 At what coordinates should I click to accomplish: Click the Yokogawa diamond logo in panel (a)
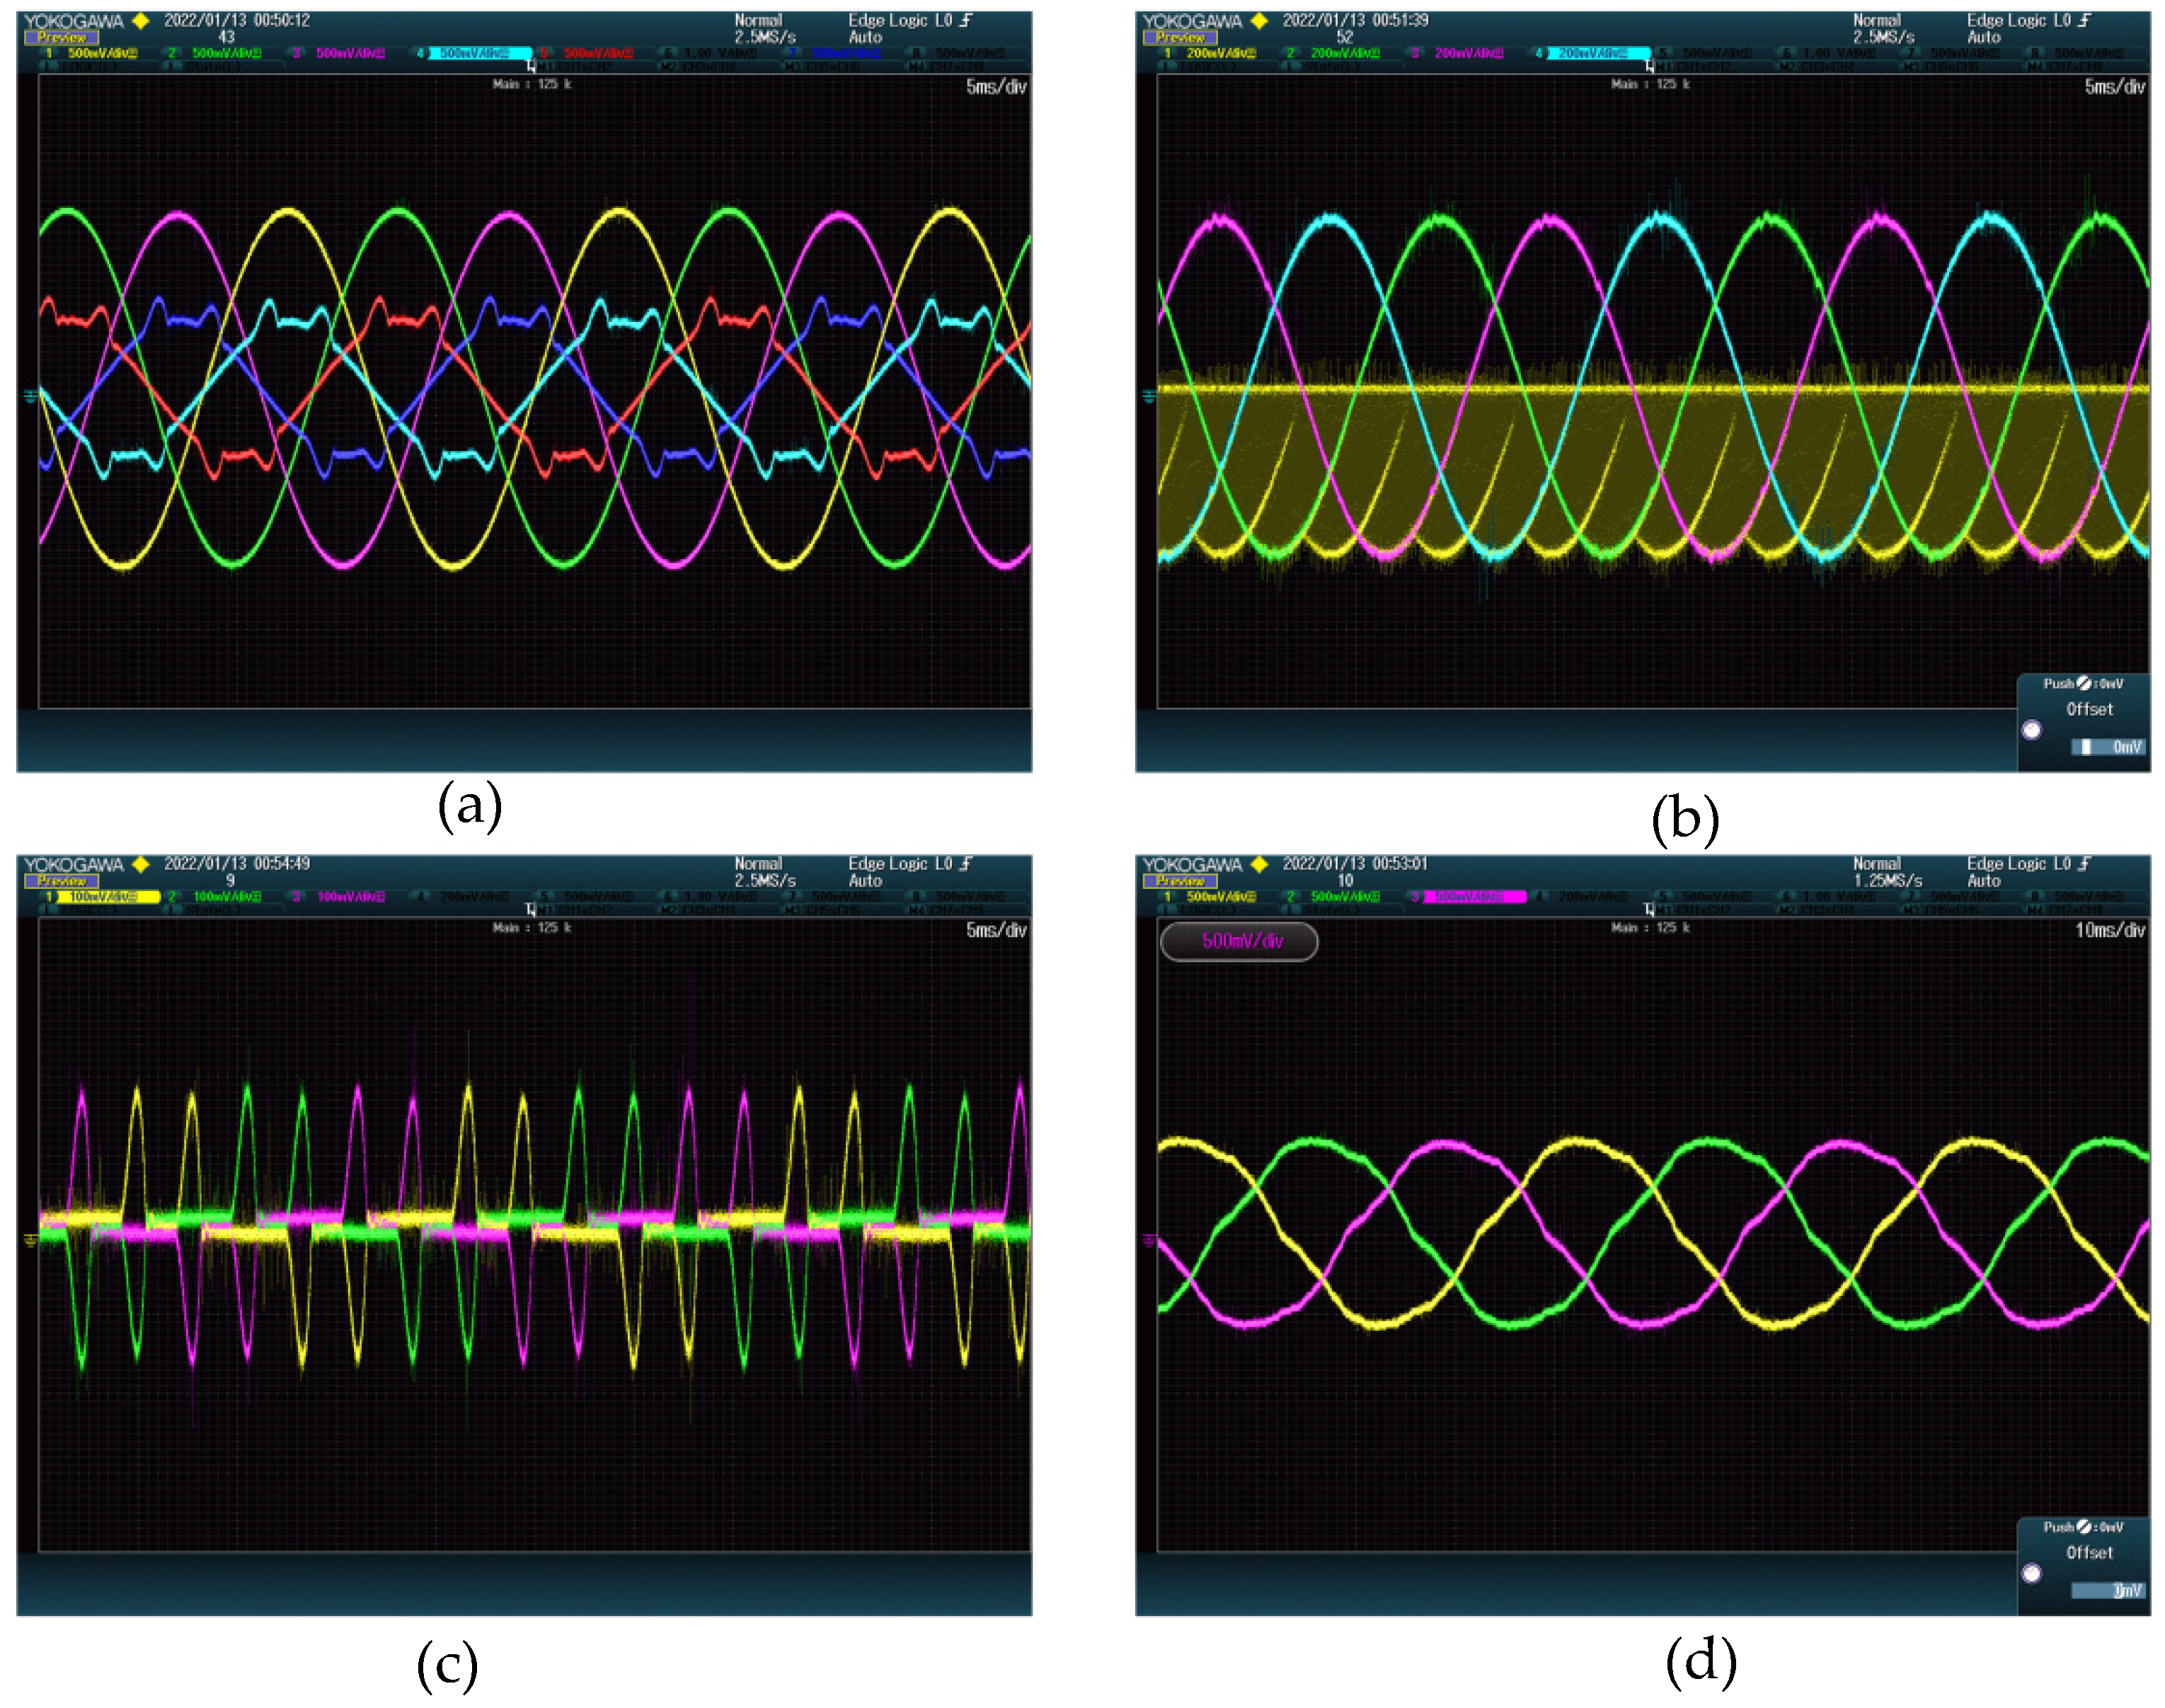tap(141, 20)
